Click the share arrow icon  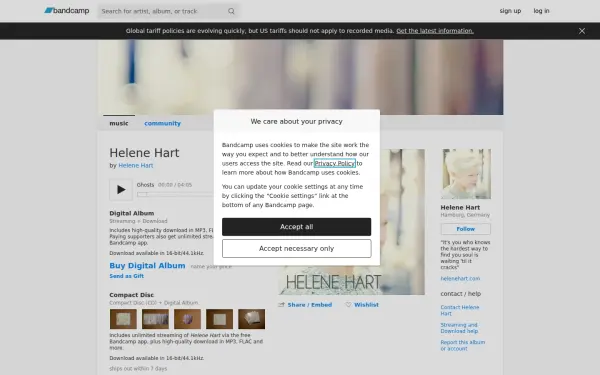[281, 305]
